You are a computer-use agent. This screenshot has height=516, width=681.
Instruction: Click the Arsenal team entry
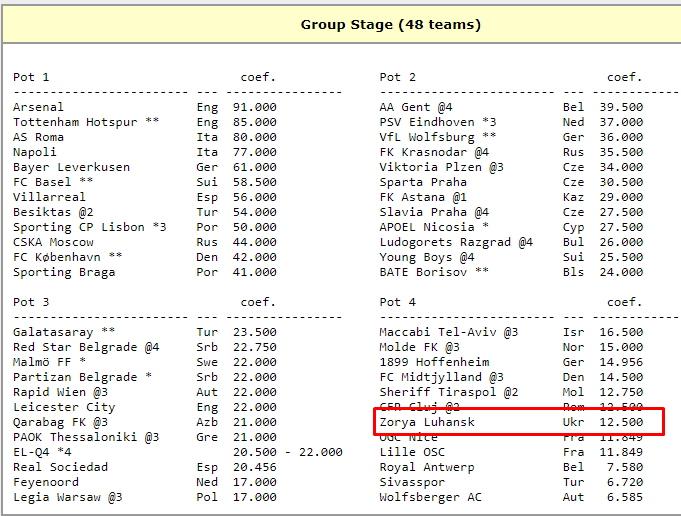(38, 107)
